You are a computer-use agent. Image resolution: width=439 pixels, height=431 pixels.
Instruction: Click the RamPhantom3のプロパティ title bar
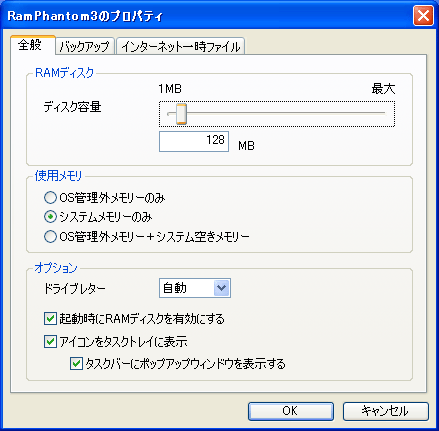[207, 16]
